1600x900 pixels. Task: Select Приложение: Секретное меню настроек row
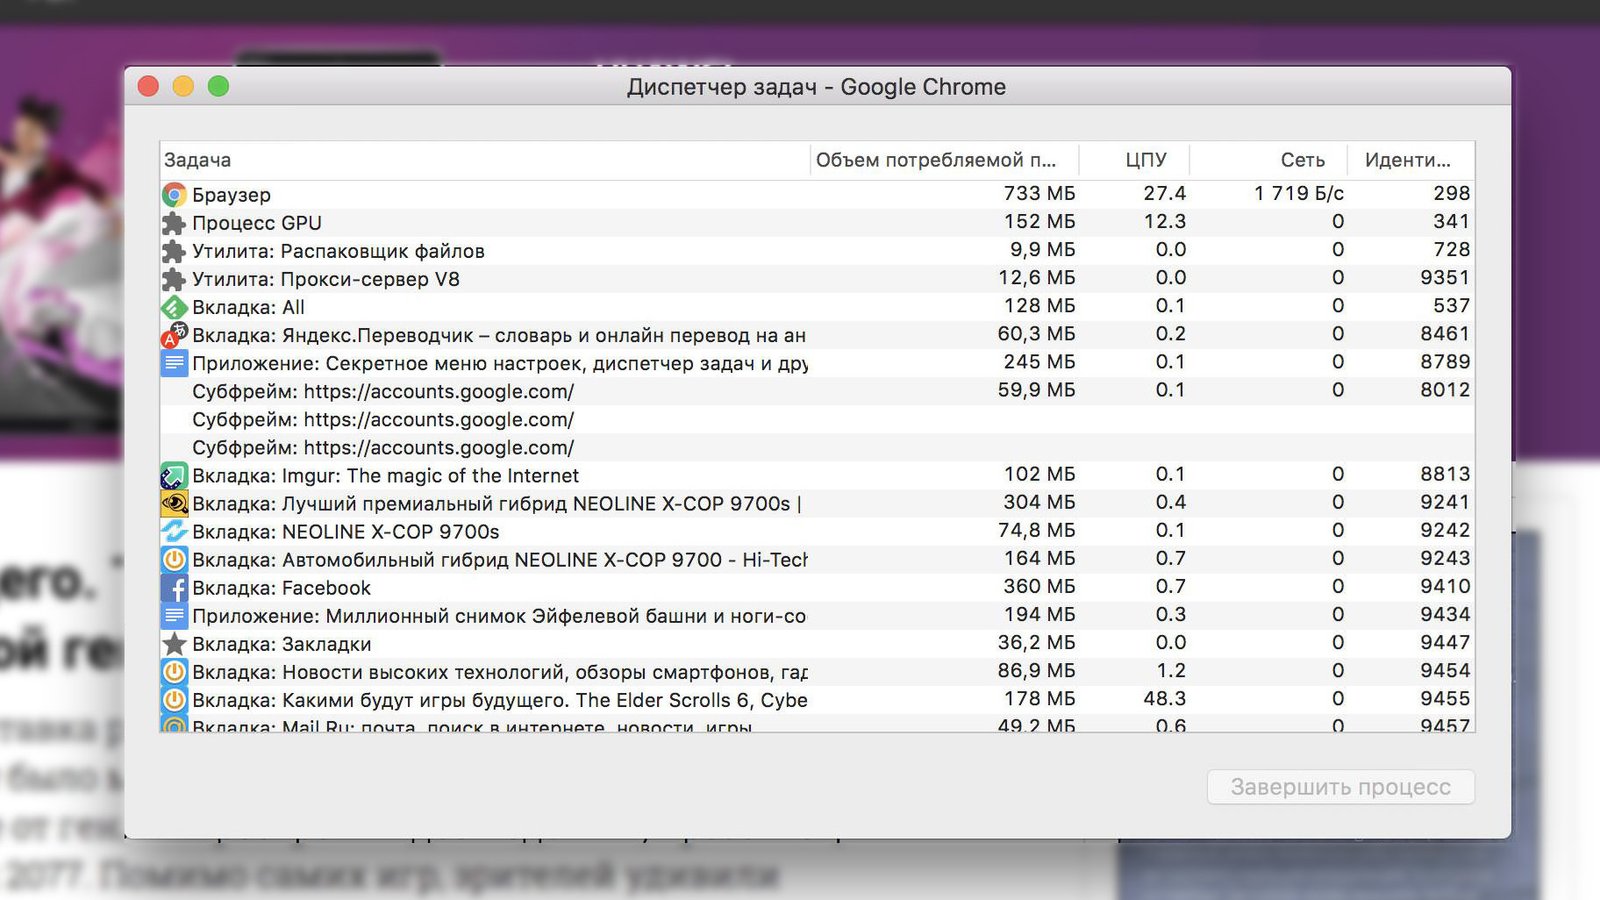(817, 363)
